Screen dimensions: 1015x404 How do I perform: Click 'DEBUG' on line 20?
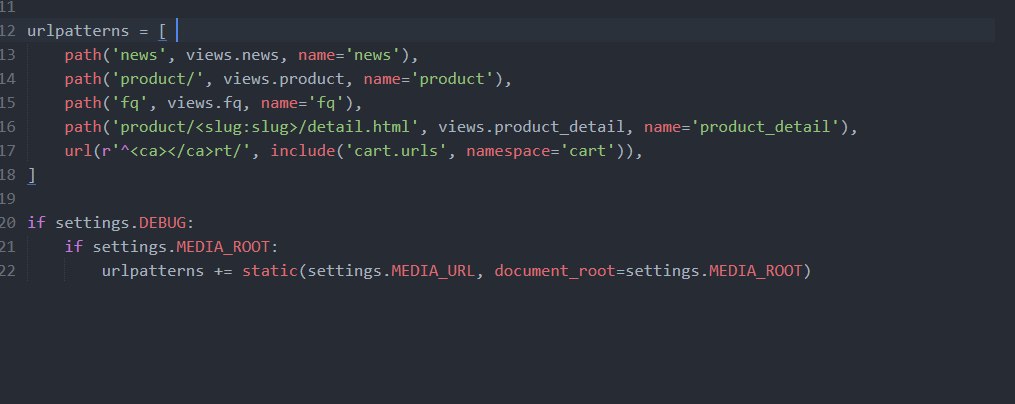162,223
